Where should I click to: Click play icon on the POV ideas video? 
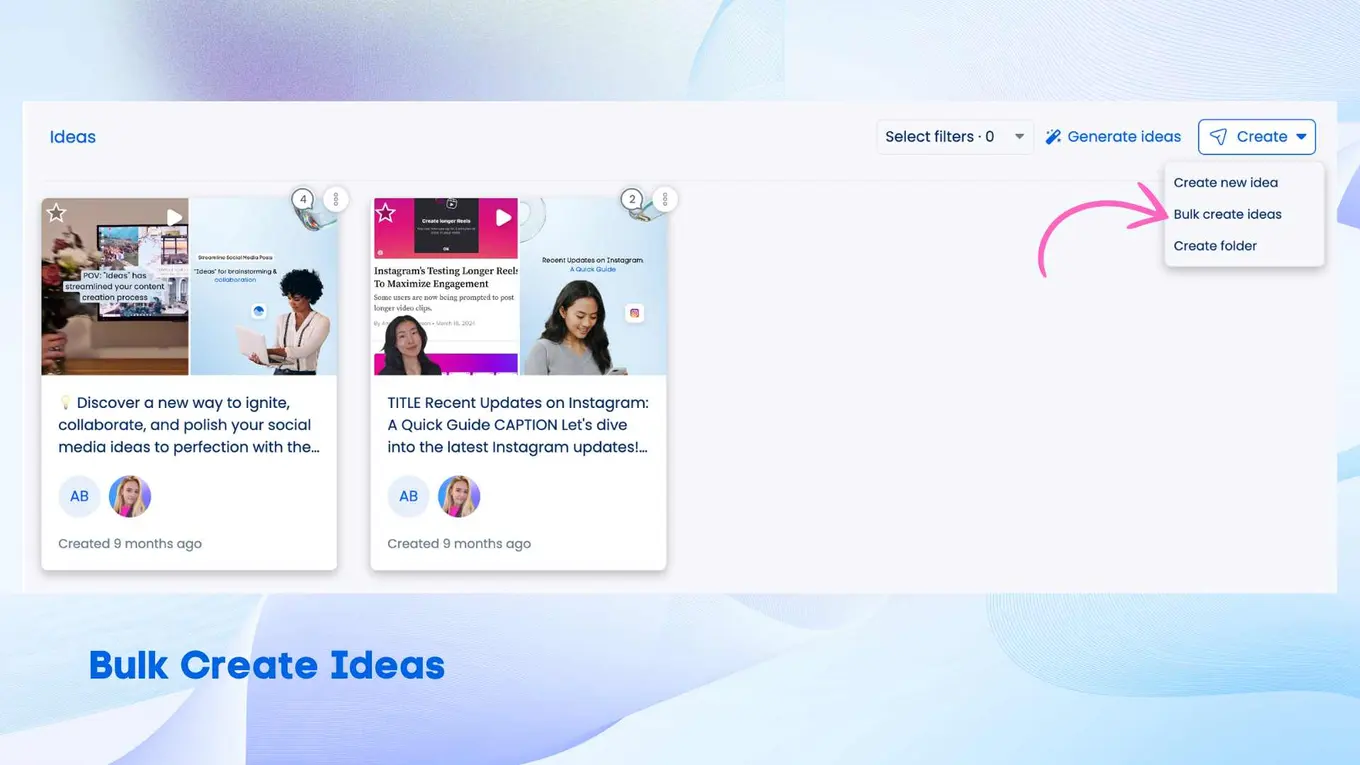(174, 217)
